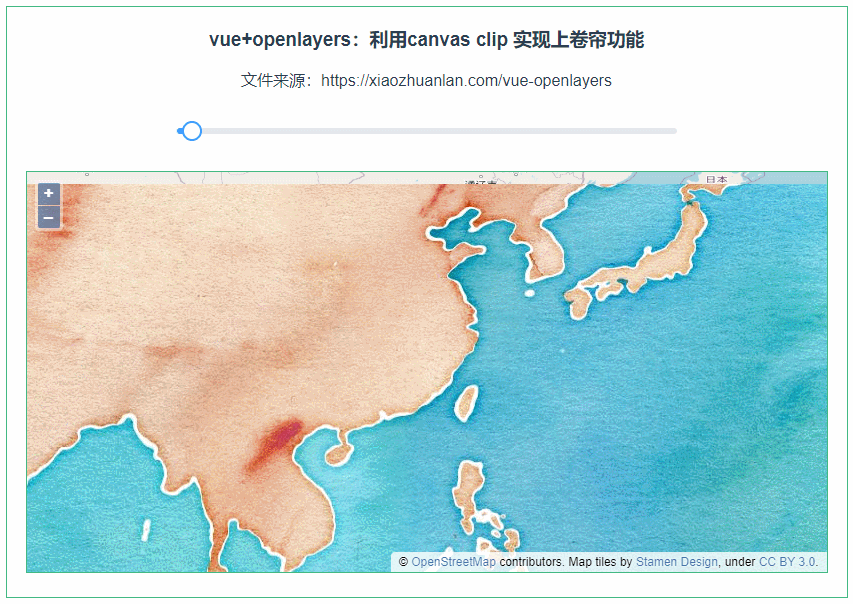
Task: Click Taiwan island on the watercolor map
Action: (x=466, y=403)
